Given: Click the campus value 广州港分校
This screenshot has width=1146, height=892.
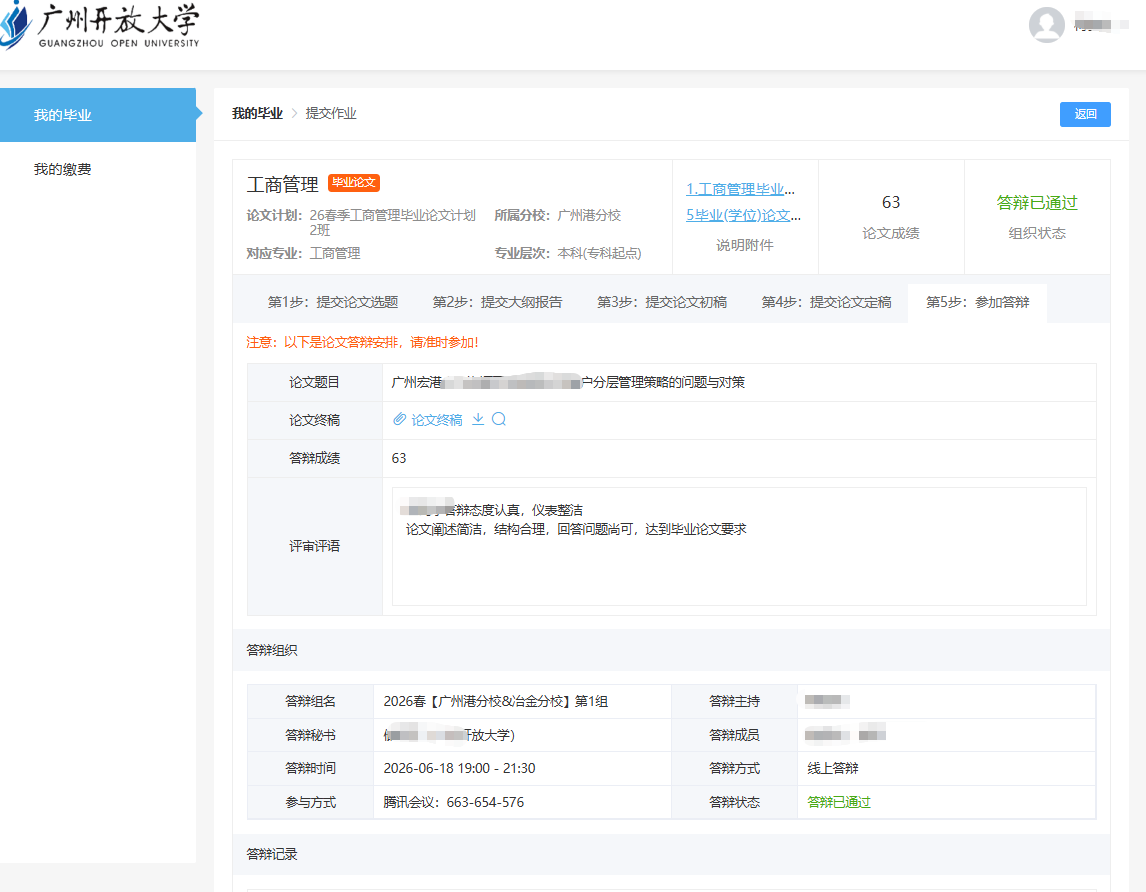Looking at the screenshot, I should [x=589, y=215].
